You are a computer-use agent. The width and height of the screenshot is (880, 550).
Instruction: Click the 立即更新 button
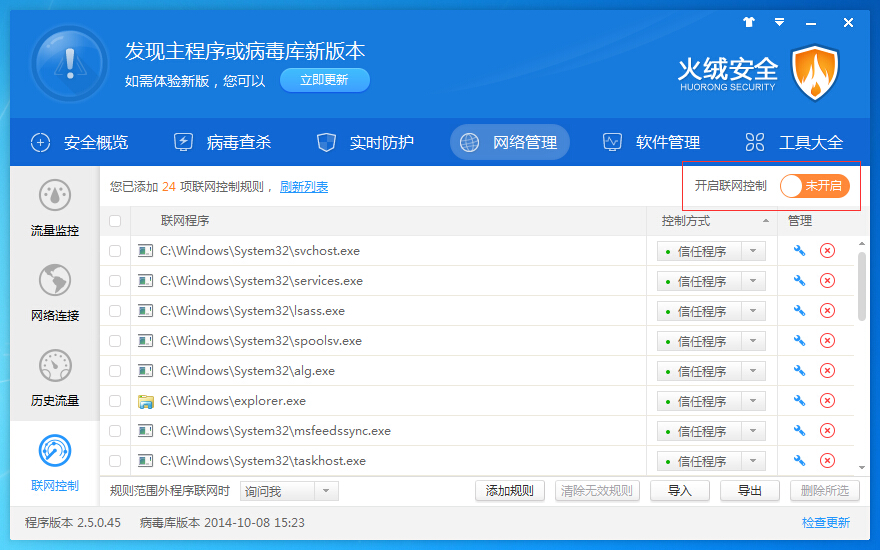pos(324,80)
